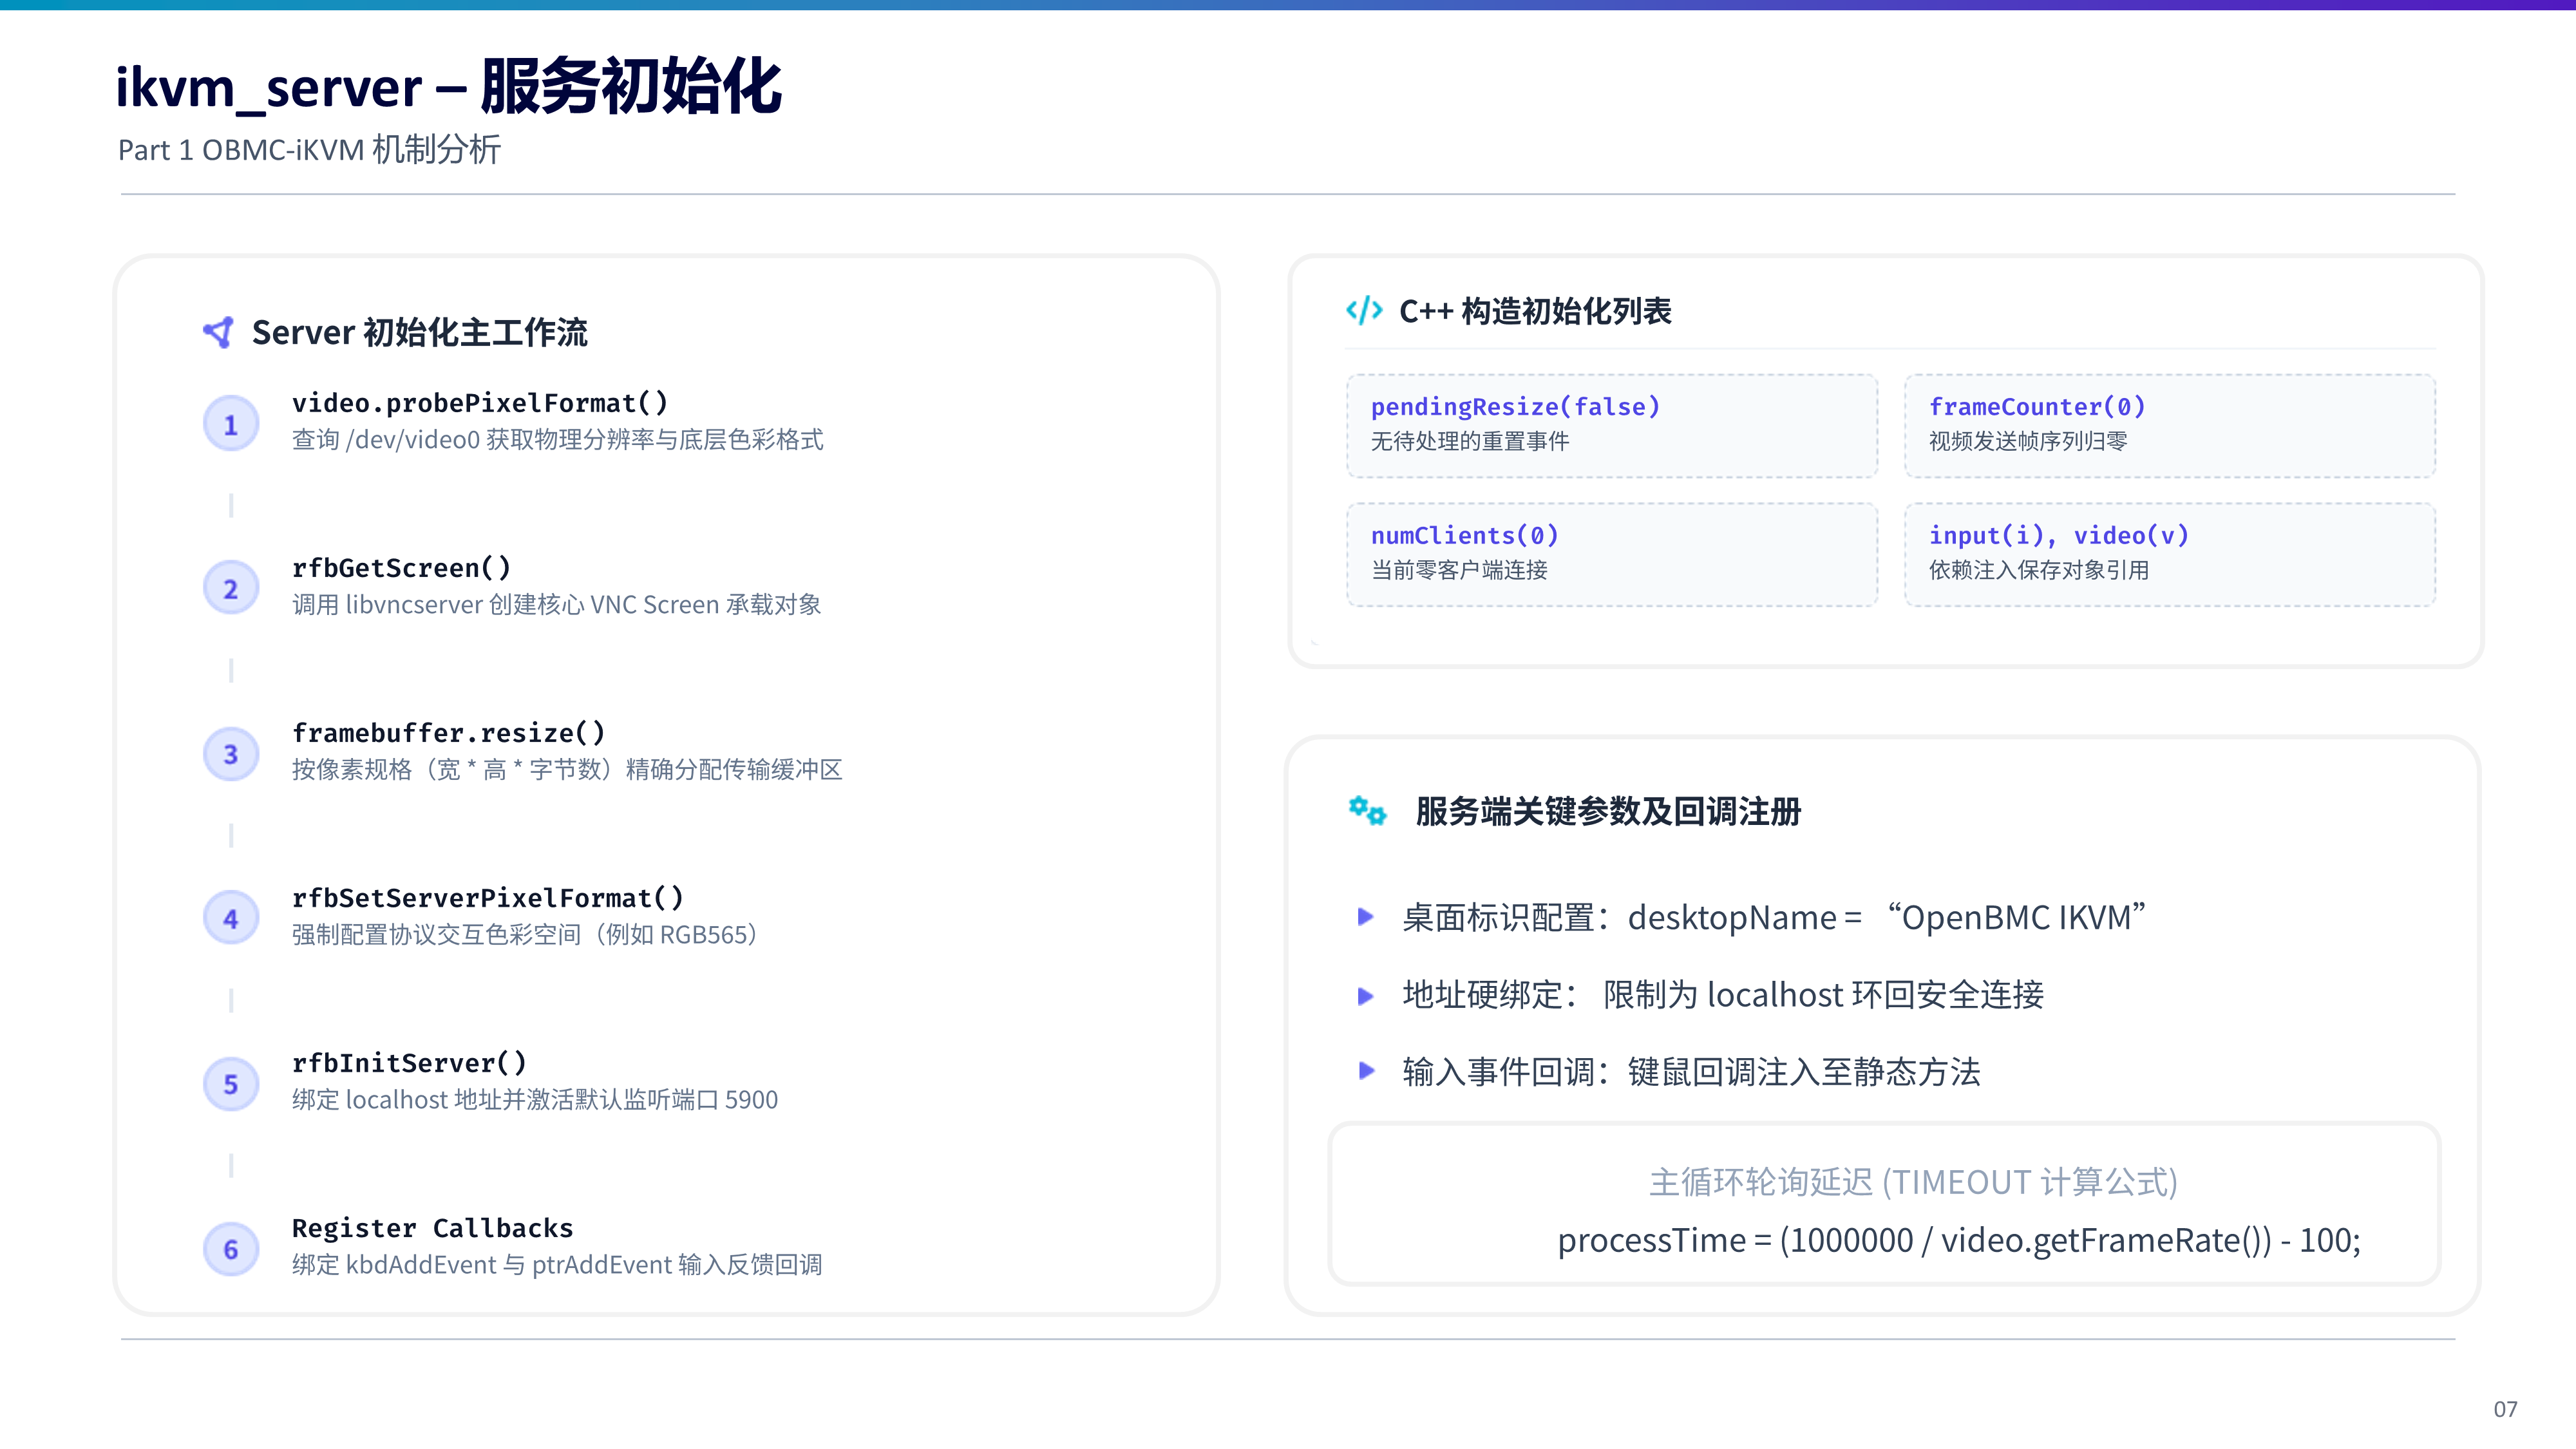This screenshot has width=2576, height=1449.
Task: Click the frameCounter(0) card
Action: tap(2170, 426)
